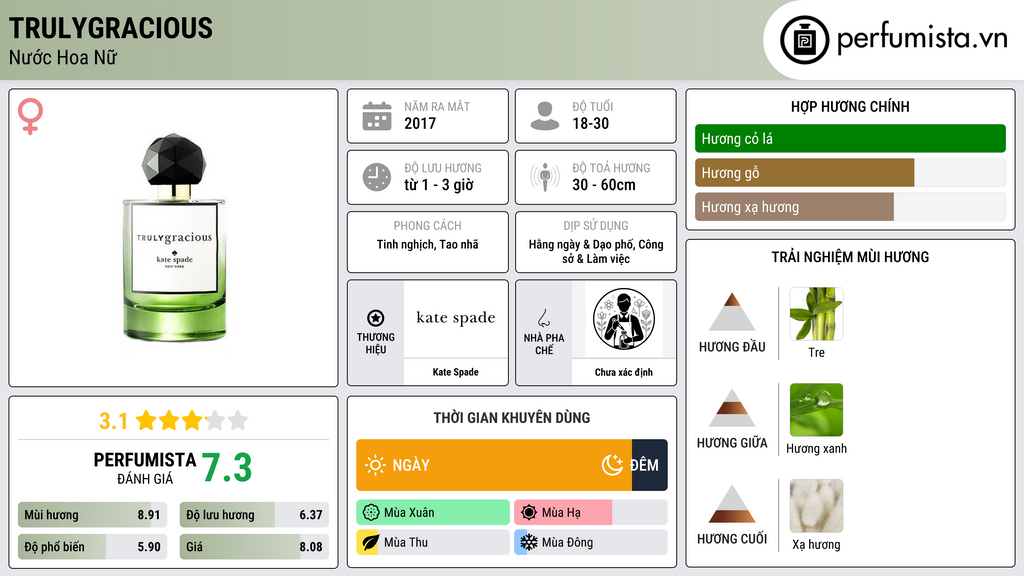The width and height of the screenshot is (1024, 576).
Task: Click the kate spade brand logo
Action: (x=456, y=318)
